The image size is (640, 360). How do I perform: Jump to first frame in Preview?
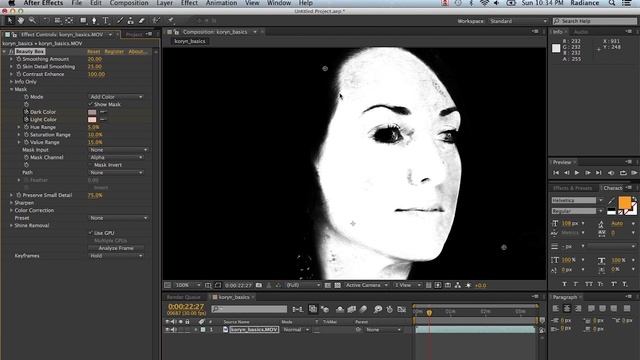click(556, 173)
